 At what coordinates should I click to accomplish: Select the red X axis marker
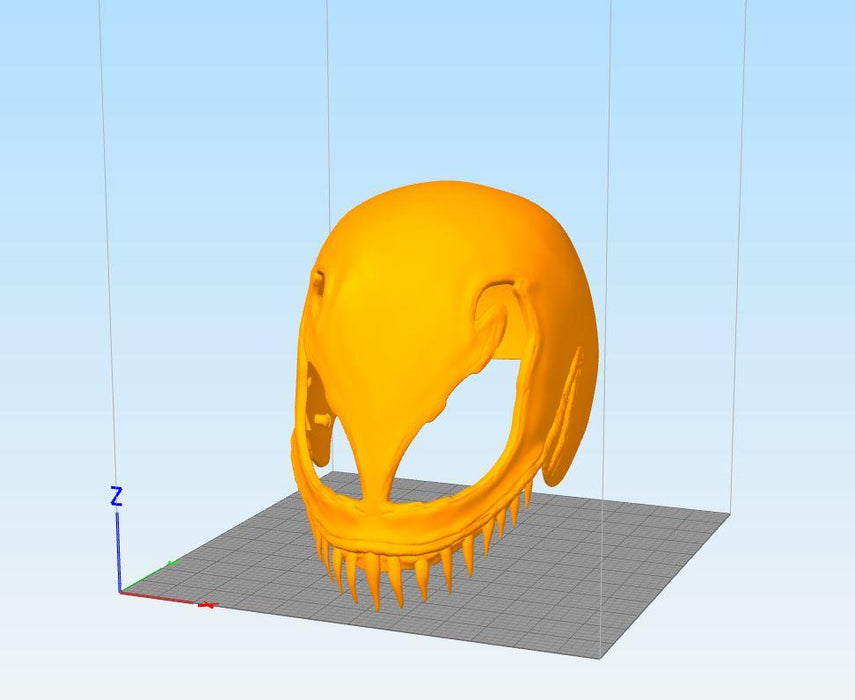click(x=207, y=605)
